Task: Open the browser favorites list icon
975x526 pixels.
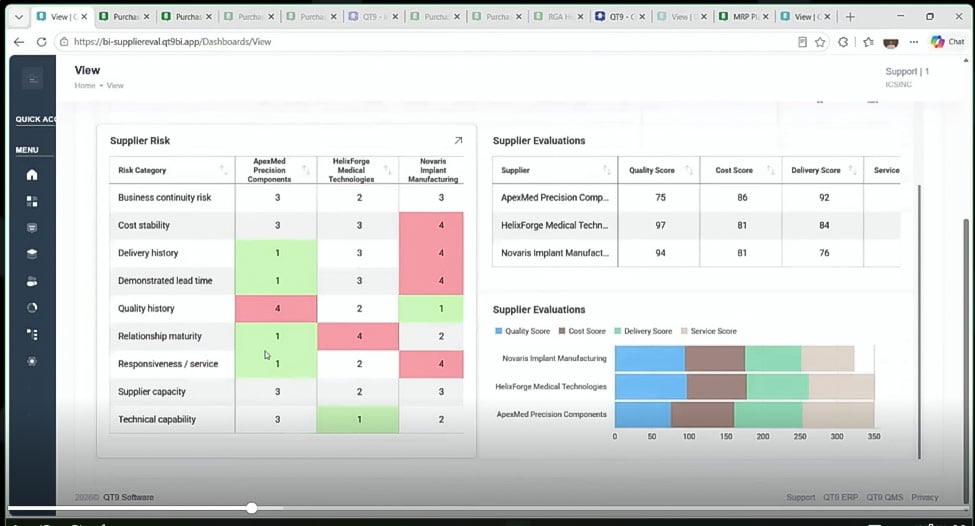Action: [x=868, y=42]
